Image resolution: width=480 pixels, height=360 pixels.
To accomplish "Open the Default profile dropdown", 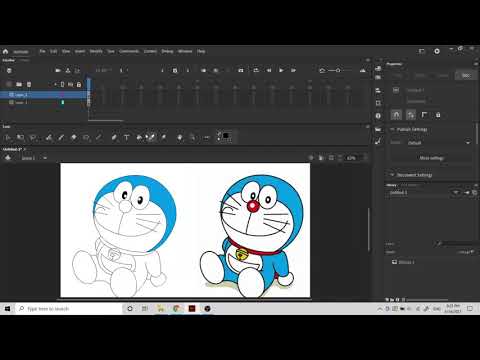I will pyautogui.click(x=439, y=143).
